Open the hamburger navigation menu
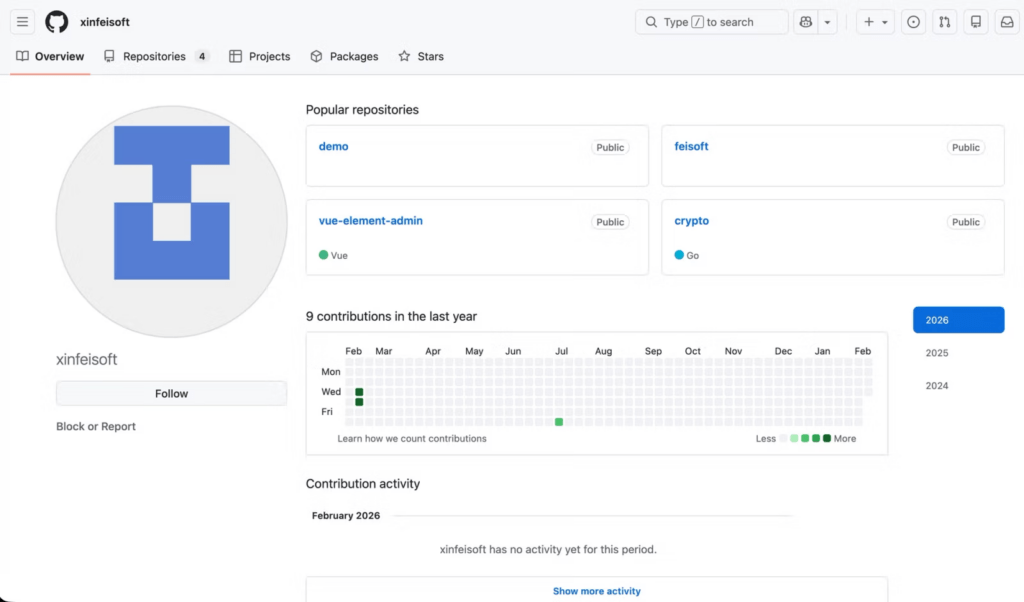Screen dimensions: 1024x602 [22, 22]
